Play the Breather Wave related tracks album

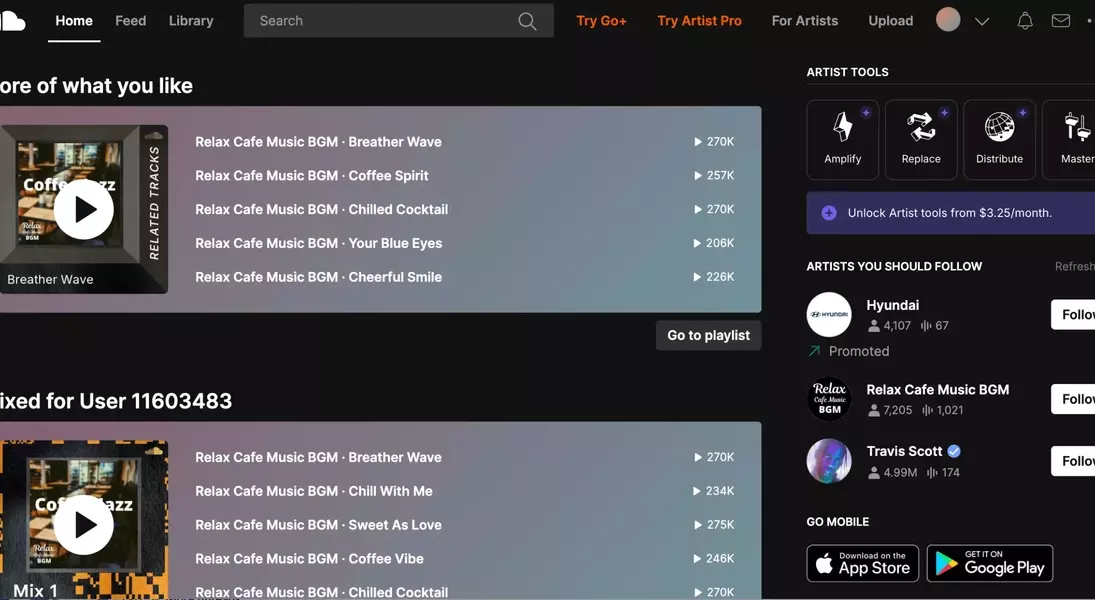pyautogui.click(x=83, y=209)
